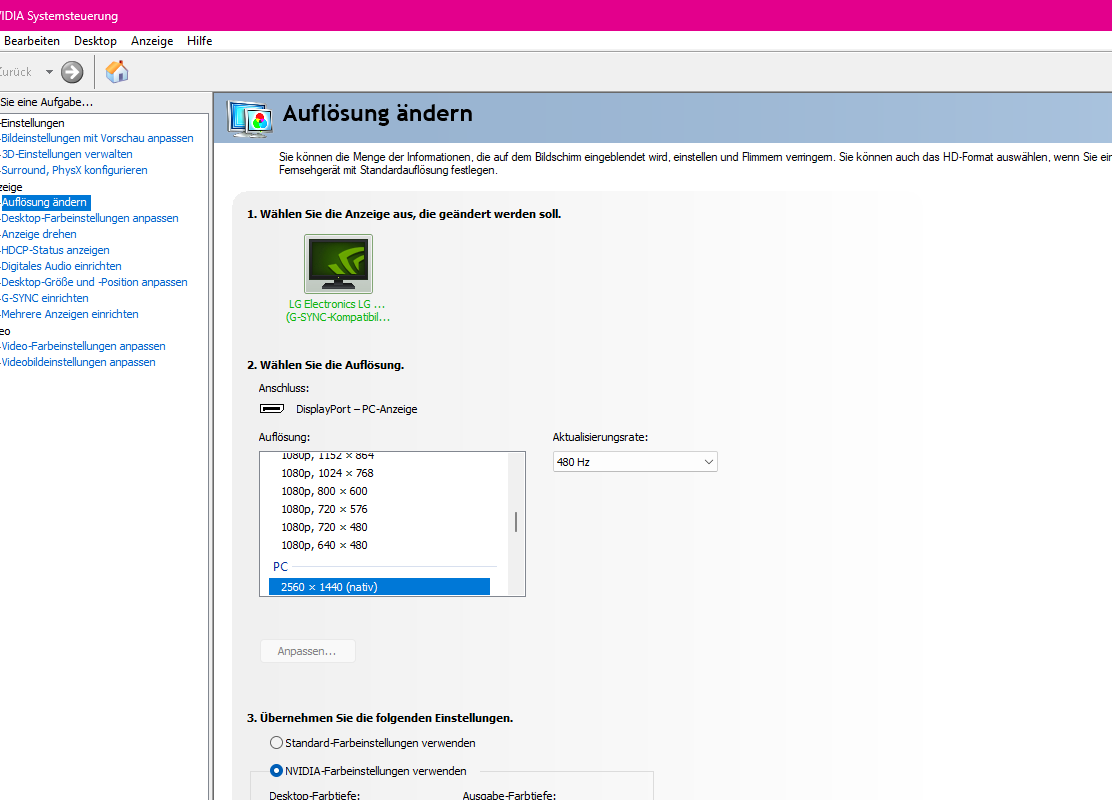Select NVIDIA-Farbeinstellungen verwenden radio button
Screen dimensions: 1112x800
pos(277,770)
